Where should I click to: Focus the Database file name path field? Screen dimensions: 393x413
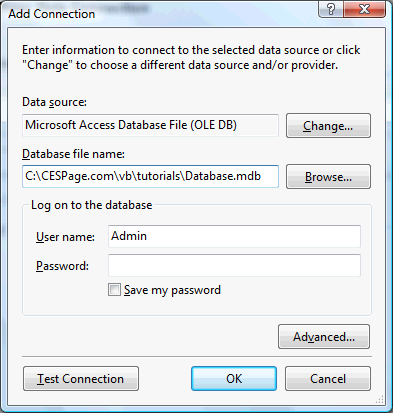[x=150, y=176]
